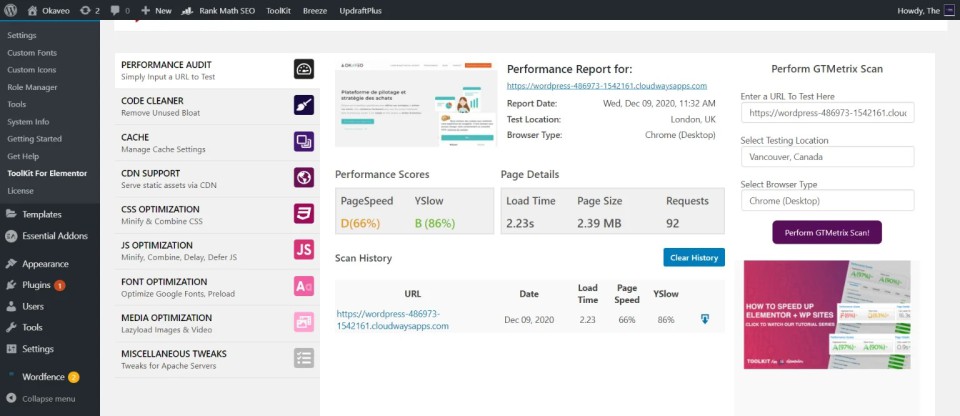Open the Select Testing Location dropdown
960x416 pixels.
(827, 157)
